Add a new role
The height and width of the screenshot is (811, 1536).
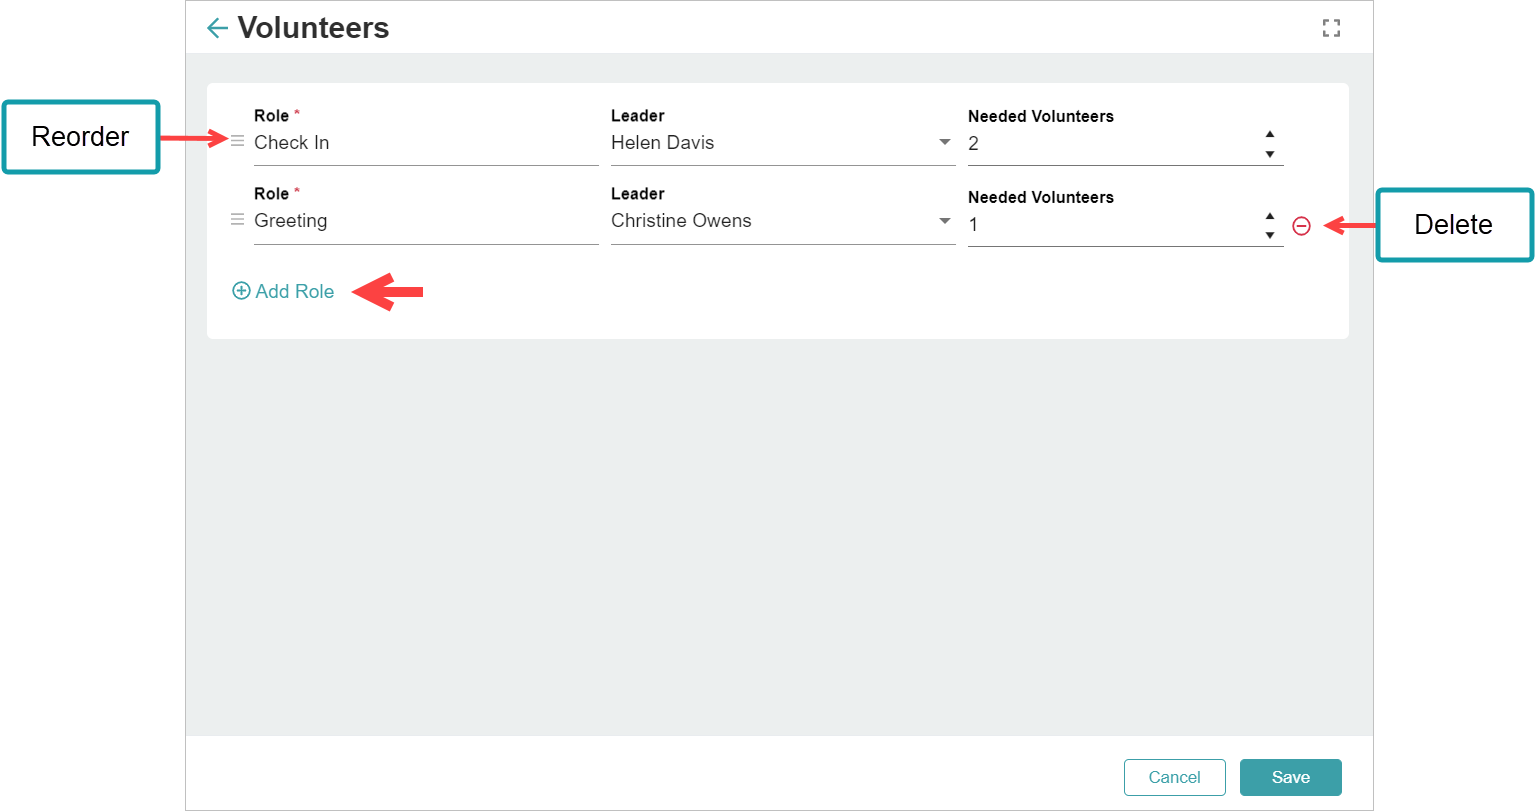pyautogui.click(x=283, y=291)
